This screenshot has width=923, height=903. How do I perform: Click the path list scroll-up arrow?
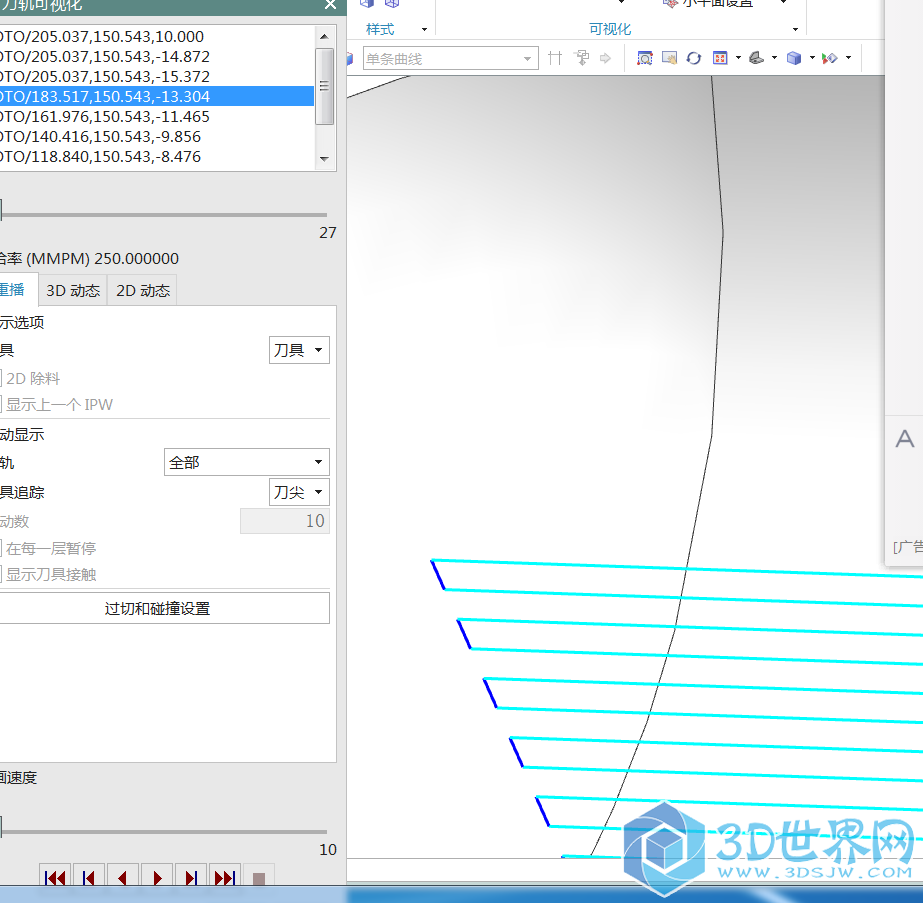(x=324, y=36)
